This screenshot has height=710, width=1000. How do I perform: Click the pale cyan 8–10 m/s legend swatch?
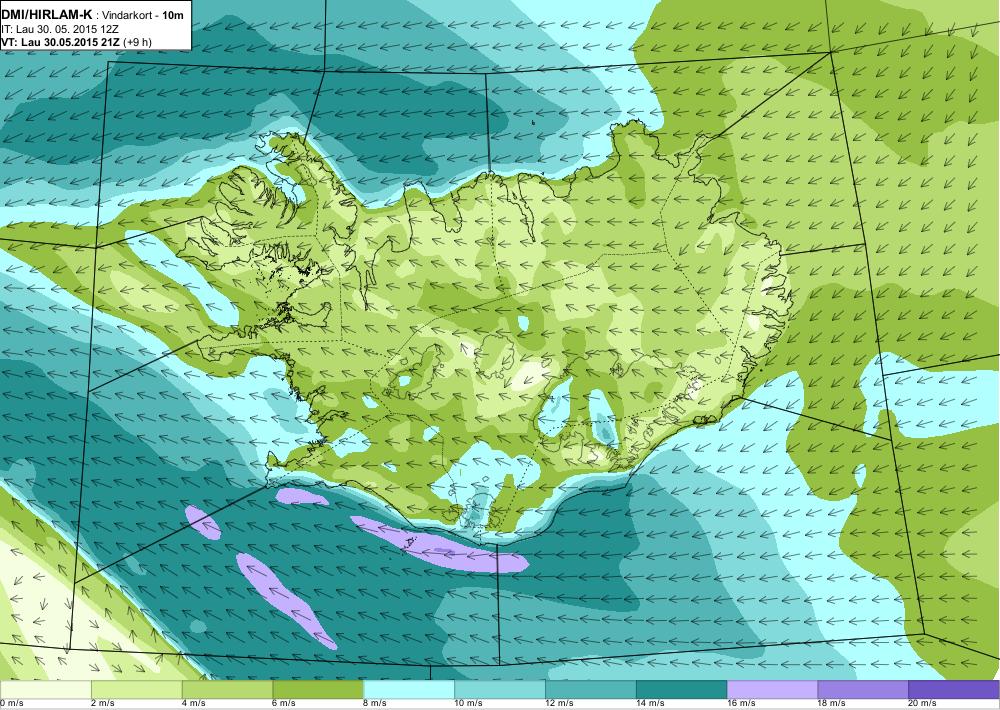coord(409,690)
